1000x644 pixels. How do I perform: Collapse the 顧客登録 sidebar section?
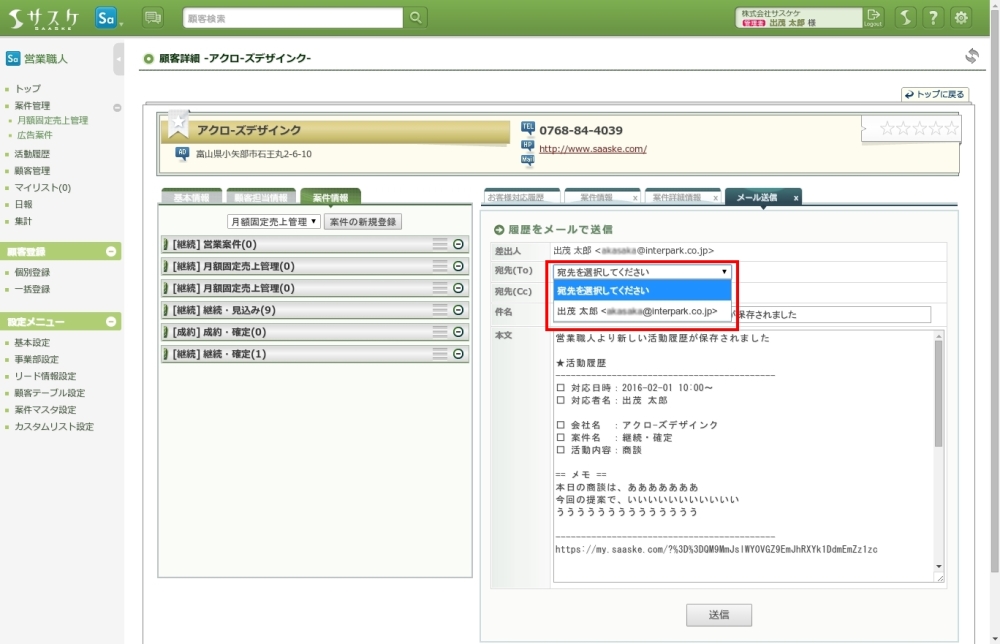111,251
